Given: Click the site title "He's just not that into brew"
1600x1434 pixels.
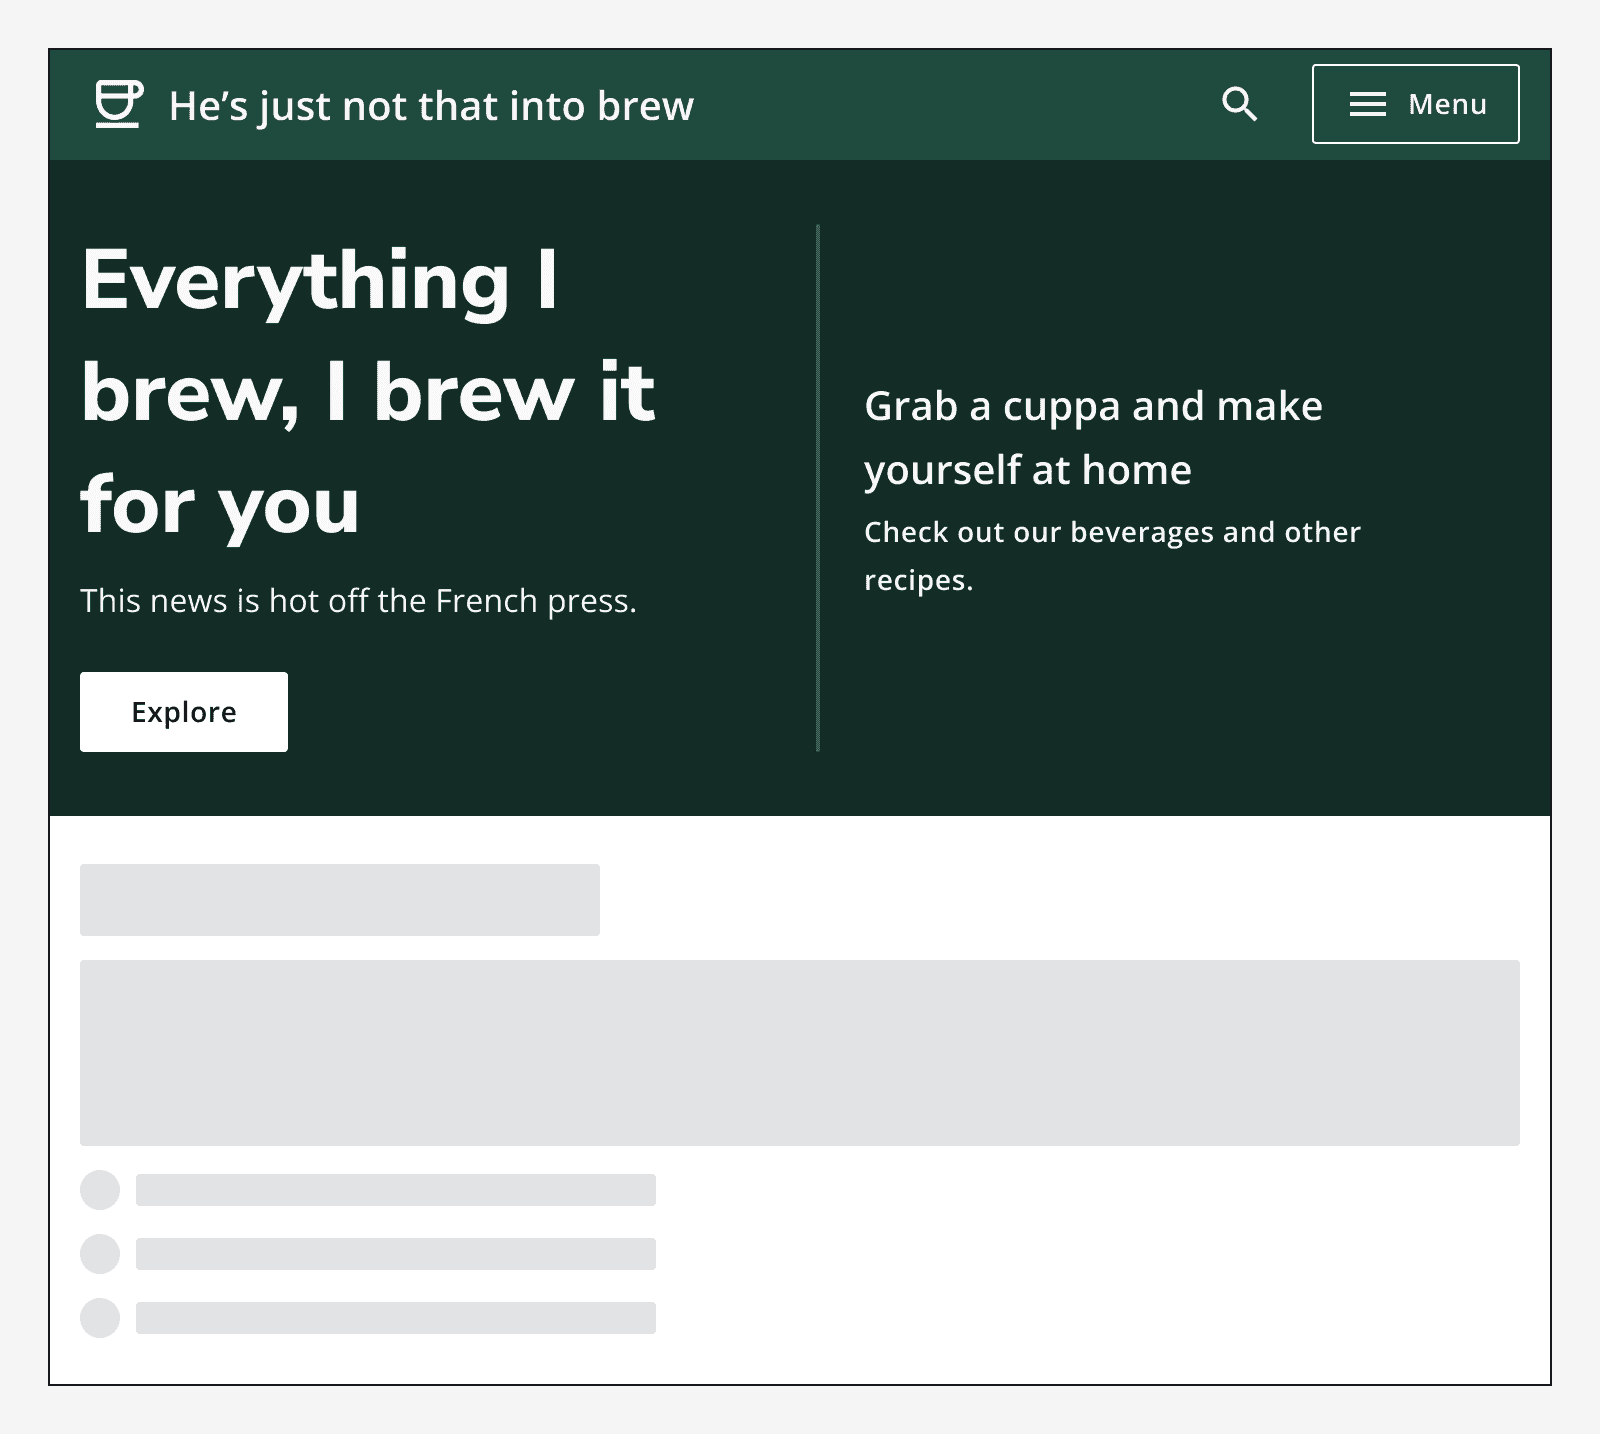Looking at the screenshot, I should (x=431, y=106).
